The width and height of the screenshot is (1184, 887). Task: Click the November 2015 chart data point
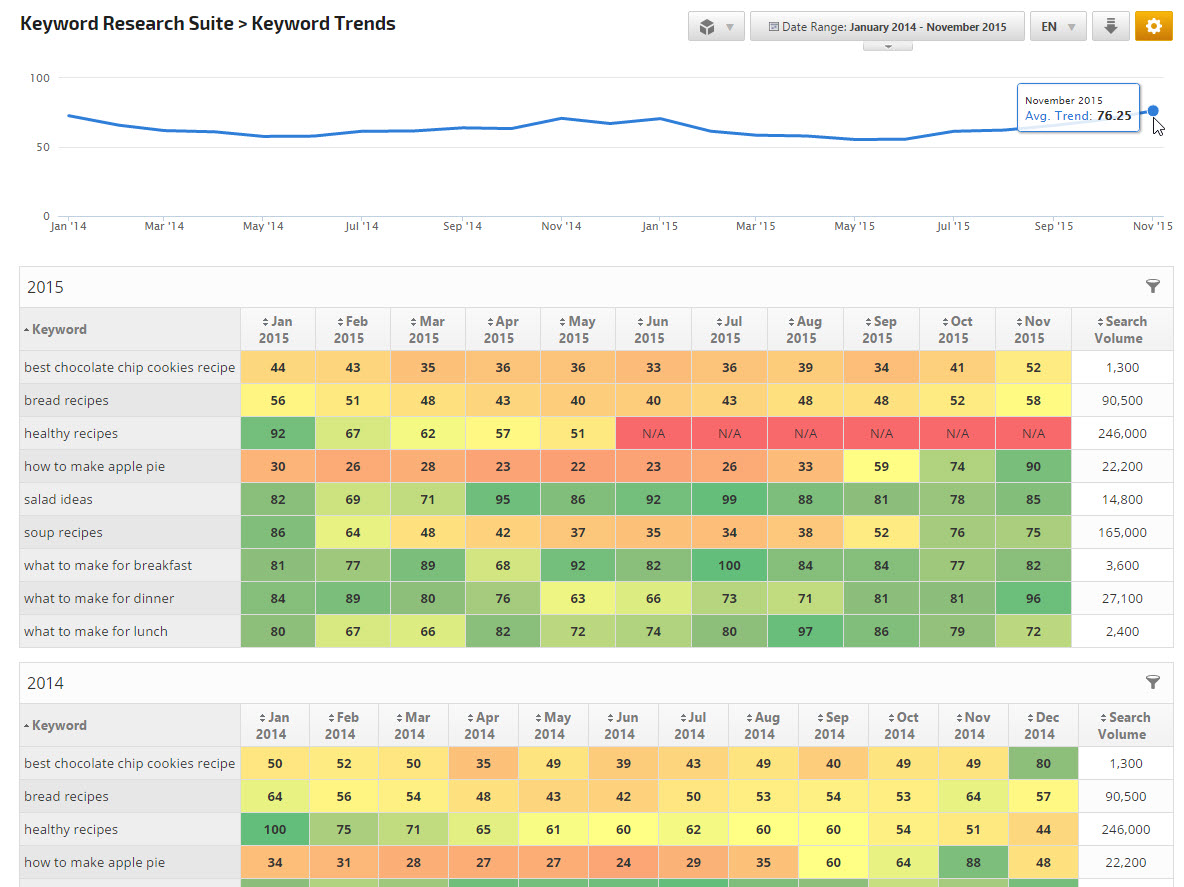(x=1153, y=111)
